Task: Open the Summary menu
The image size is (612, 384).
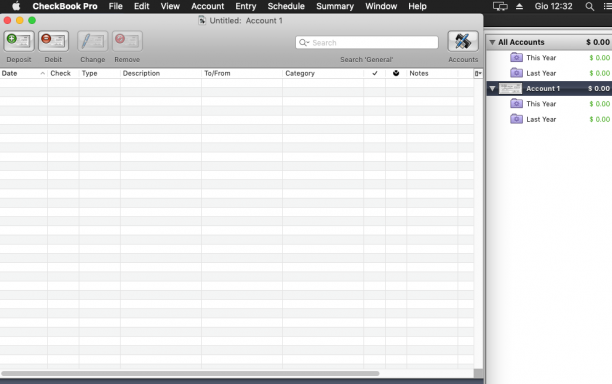Action: click(x=335, y=6)
